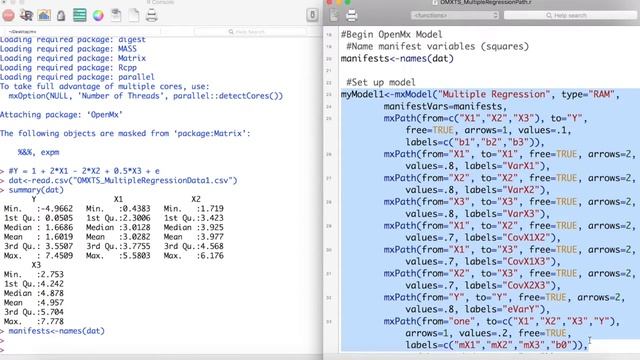
Task: Click the editor's Help search field
Action: point(570,15)
